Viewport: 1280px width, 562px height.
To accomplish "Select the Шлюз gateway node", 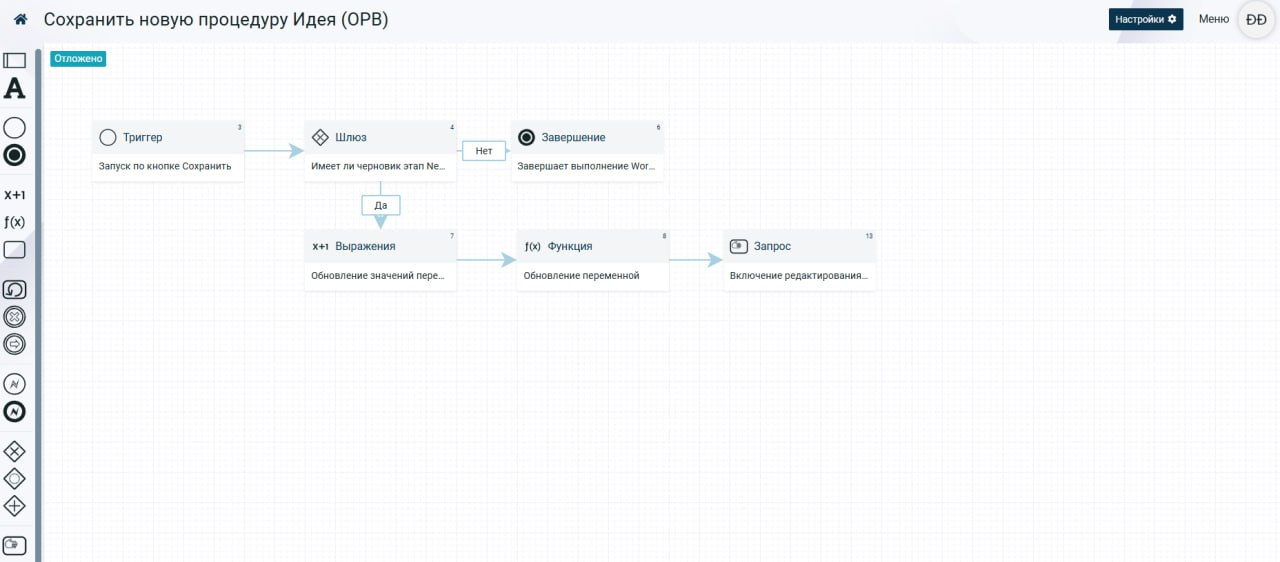I will pos(380,151).
